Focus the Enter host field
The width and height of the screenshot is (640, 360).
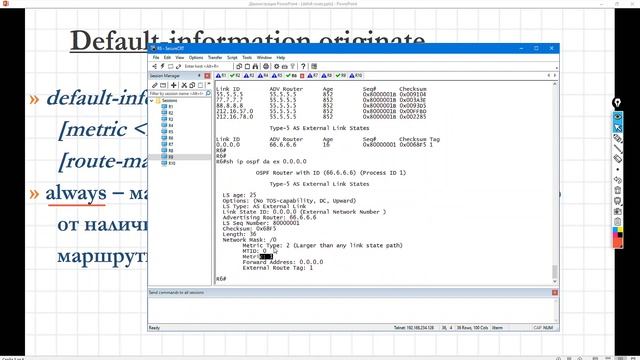[207, 66]
